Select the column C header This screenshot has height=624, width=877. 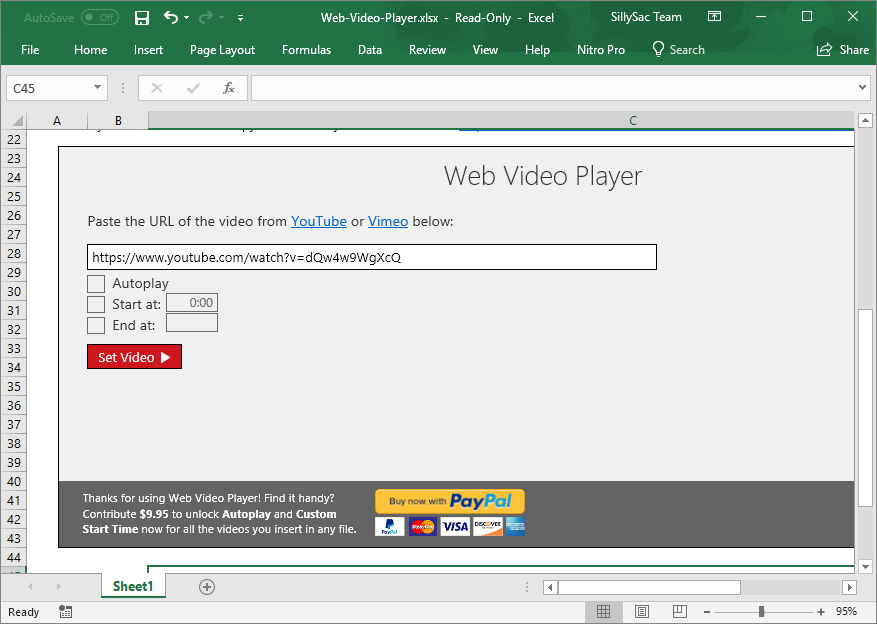(501, 120)
